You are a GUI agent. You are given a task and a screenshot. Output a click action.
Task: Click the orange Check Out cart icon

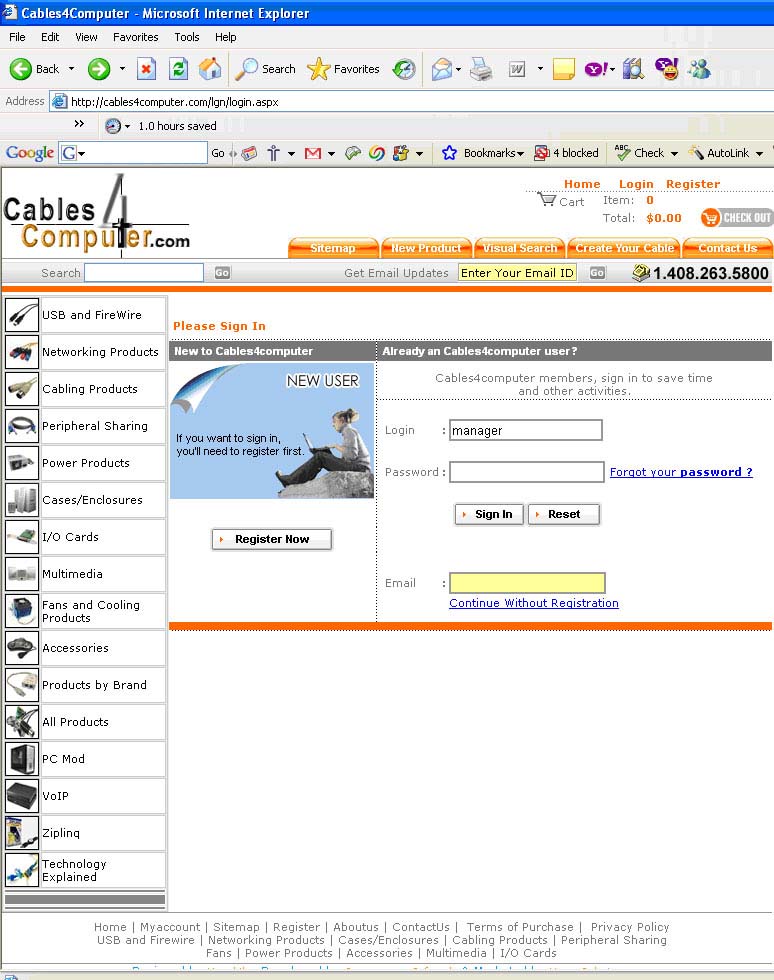pyautogui.click(x=711, y=218)
